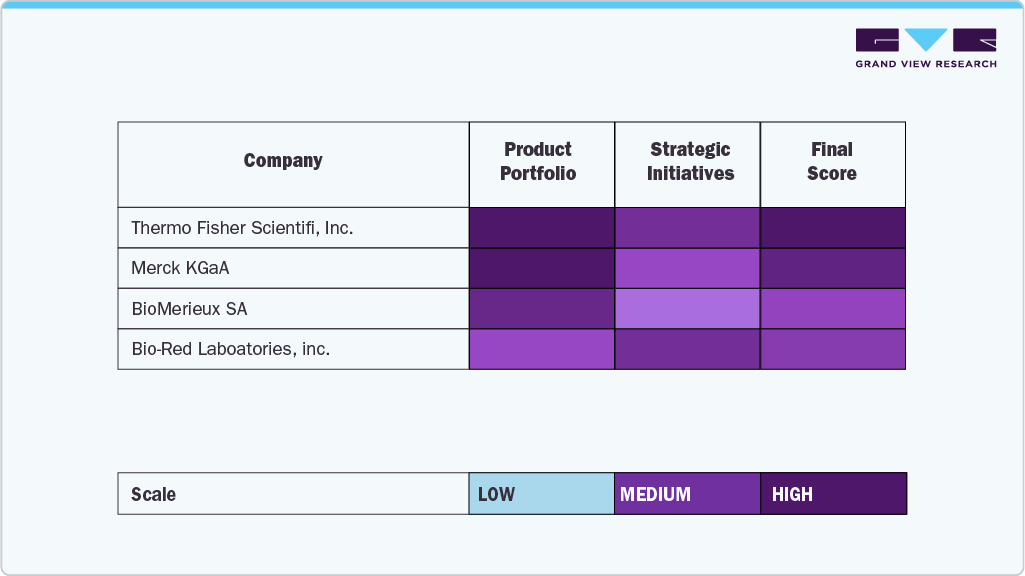Click the Final Score column header
This screenshot has height=576, width=1025.
[x=832, y=161]
